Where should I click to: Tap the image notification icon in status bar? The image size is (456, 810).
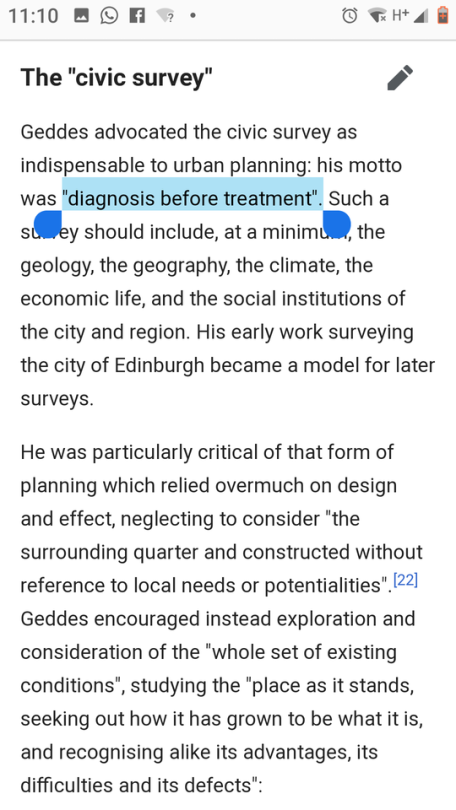tap(81, 15)
